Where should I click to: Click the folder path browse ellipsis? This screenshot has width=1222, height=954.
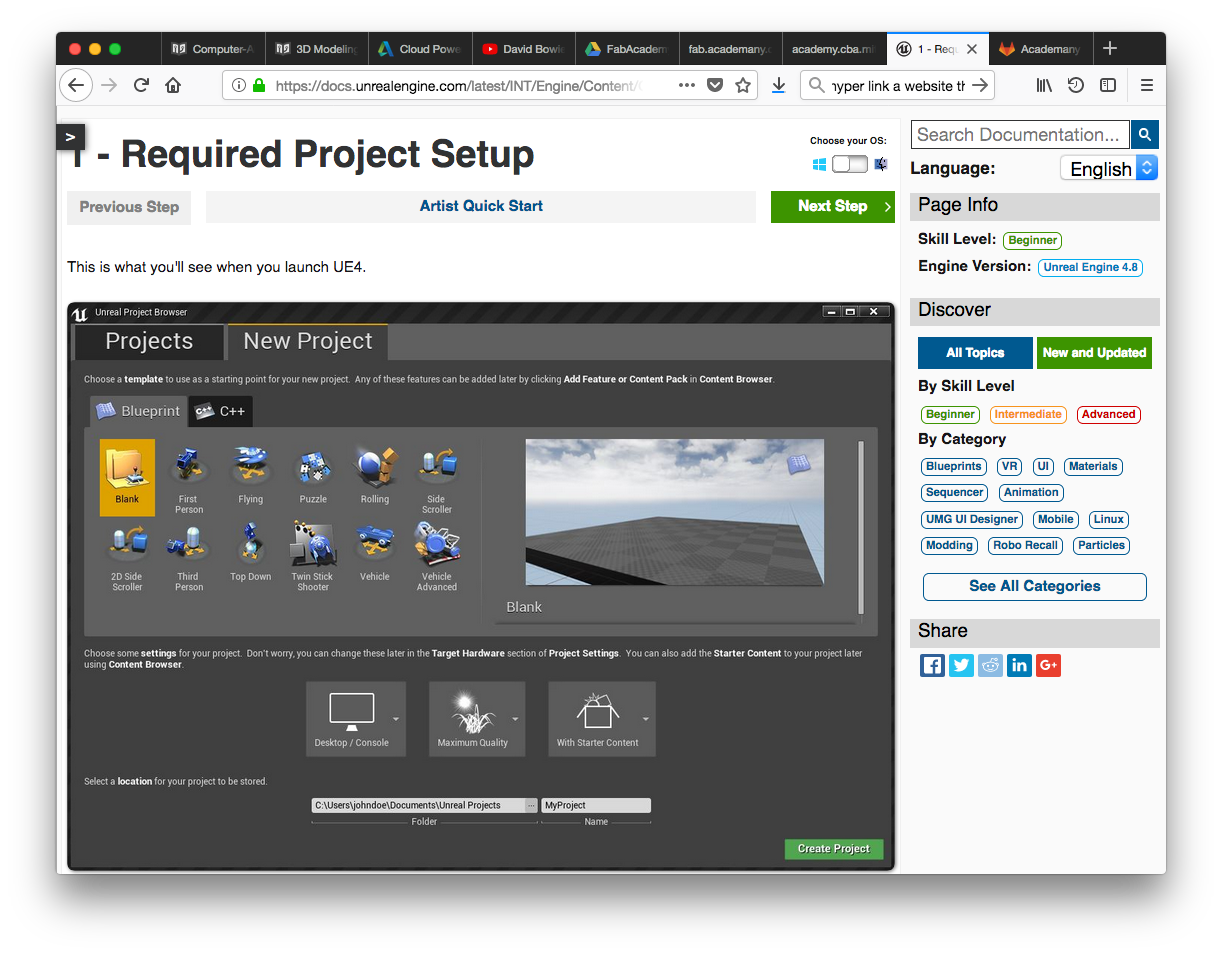pos(532,805)
